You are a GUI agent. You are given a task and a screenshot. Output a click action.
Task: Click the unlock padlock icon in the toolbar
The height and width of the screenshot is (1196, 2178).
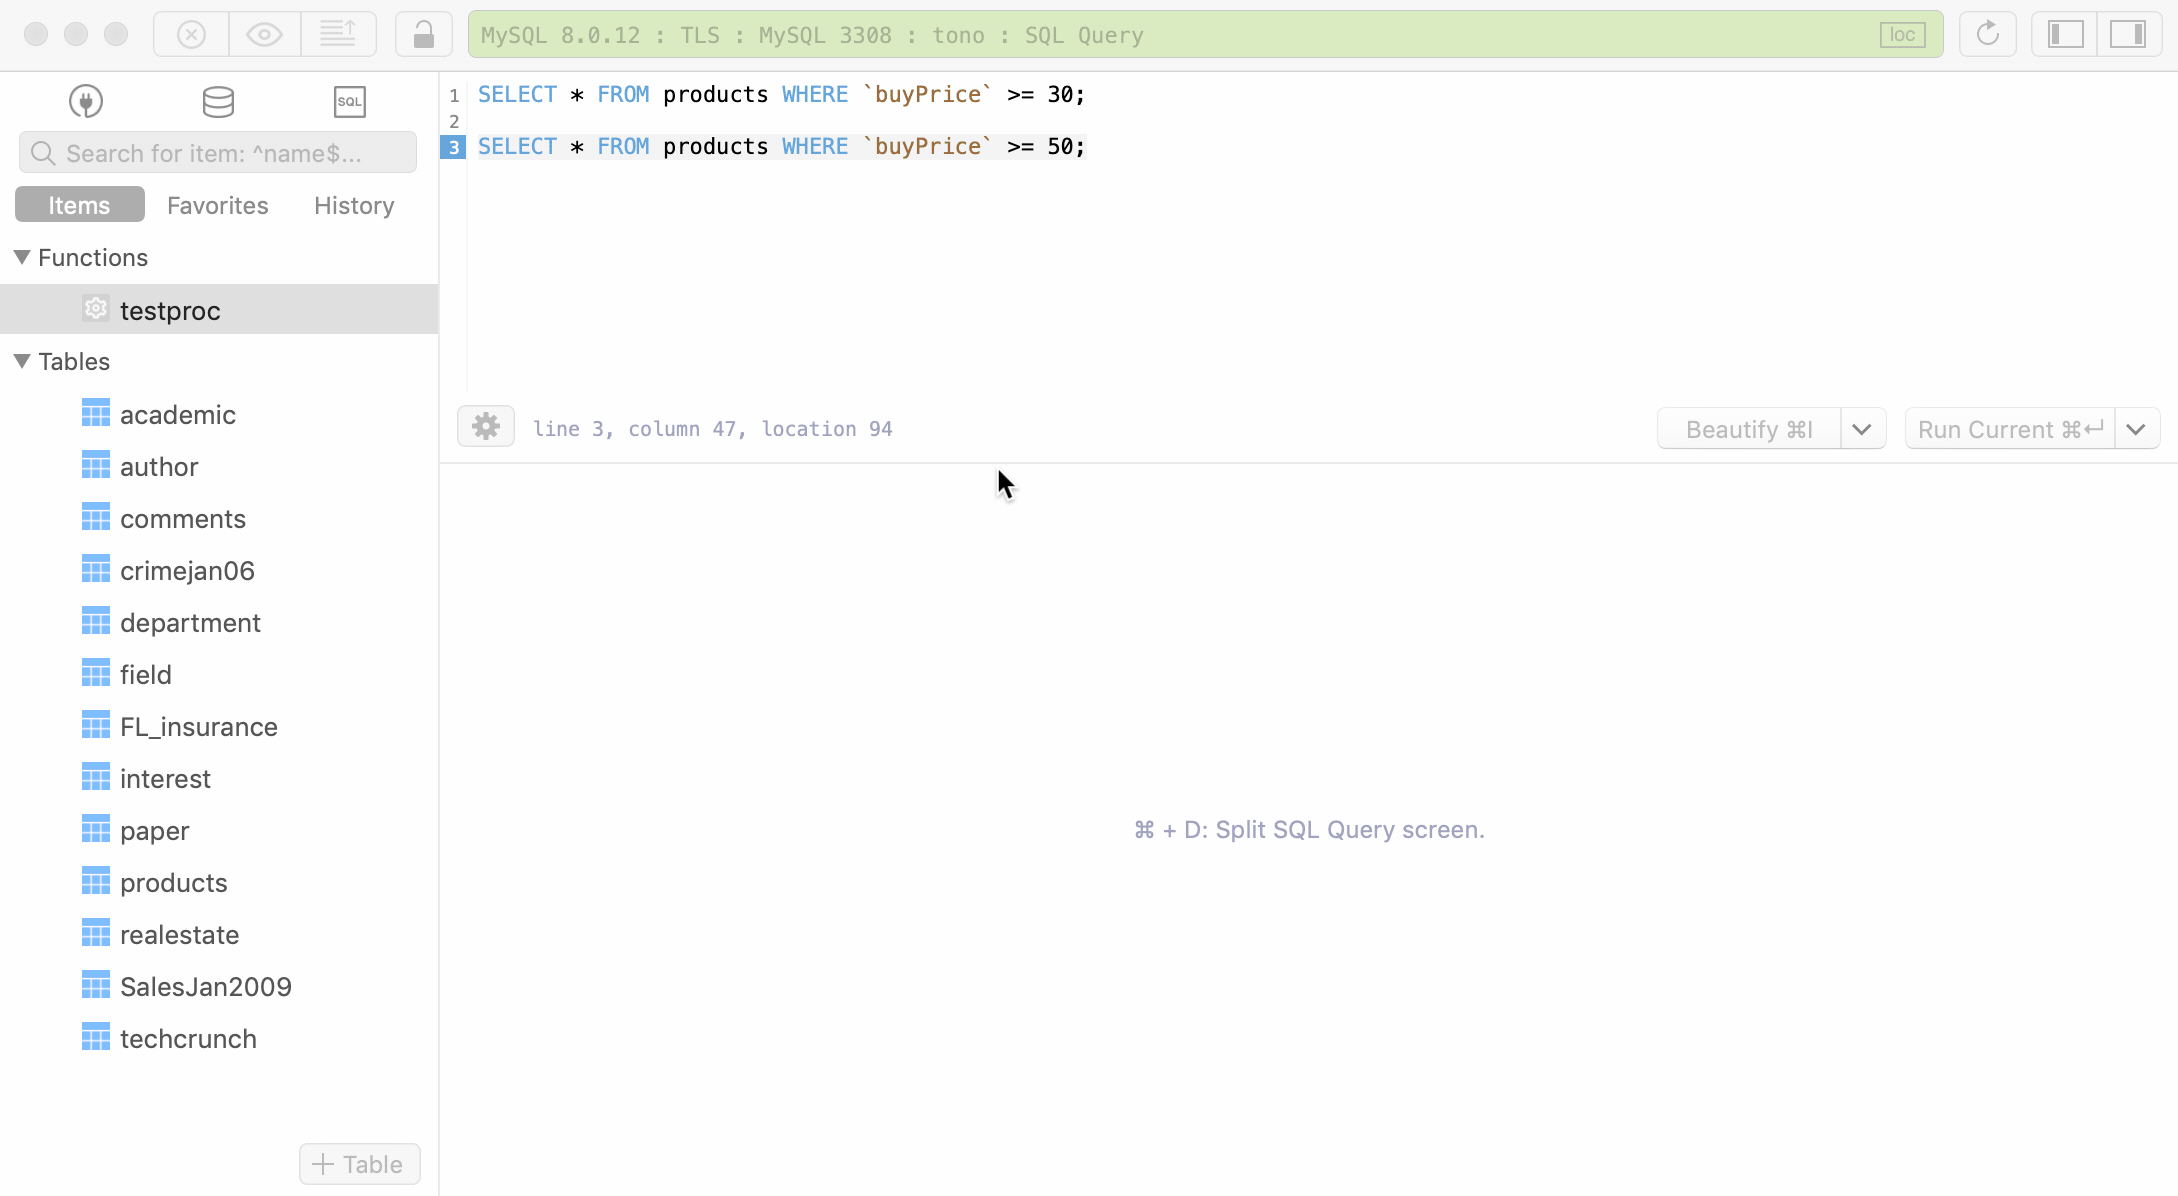(423, 33)
